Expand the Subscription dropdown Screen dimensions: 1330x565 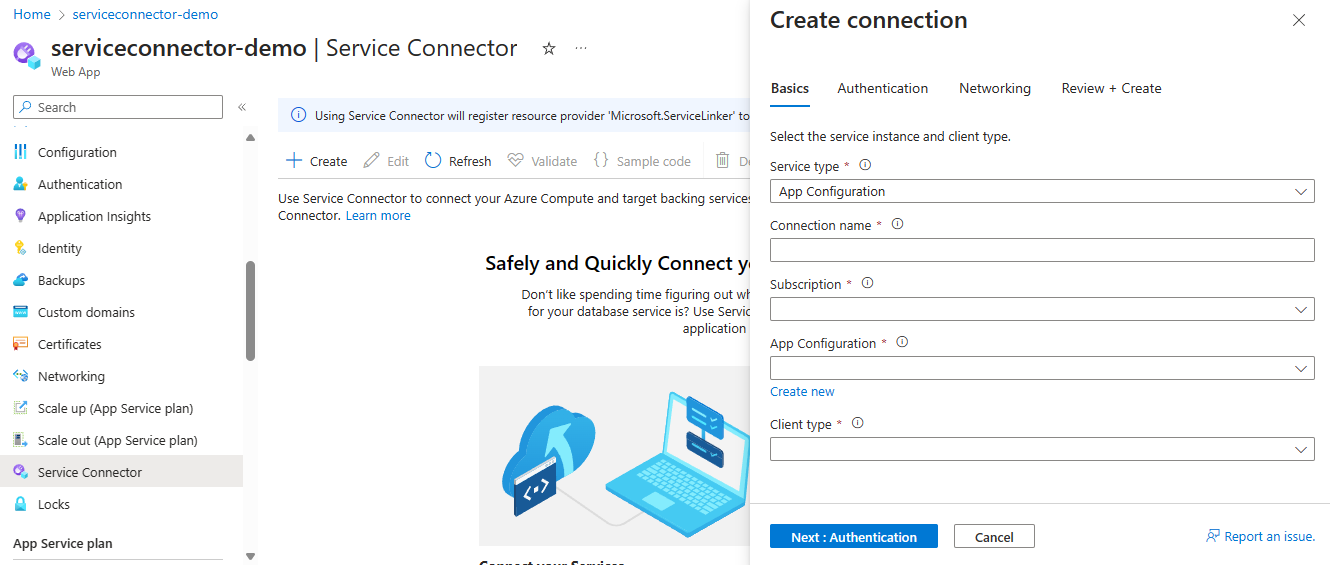[1042, 309]
